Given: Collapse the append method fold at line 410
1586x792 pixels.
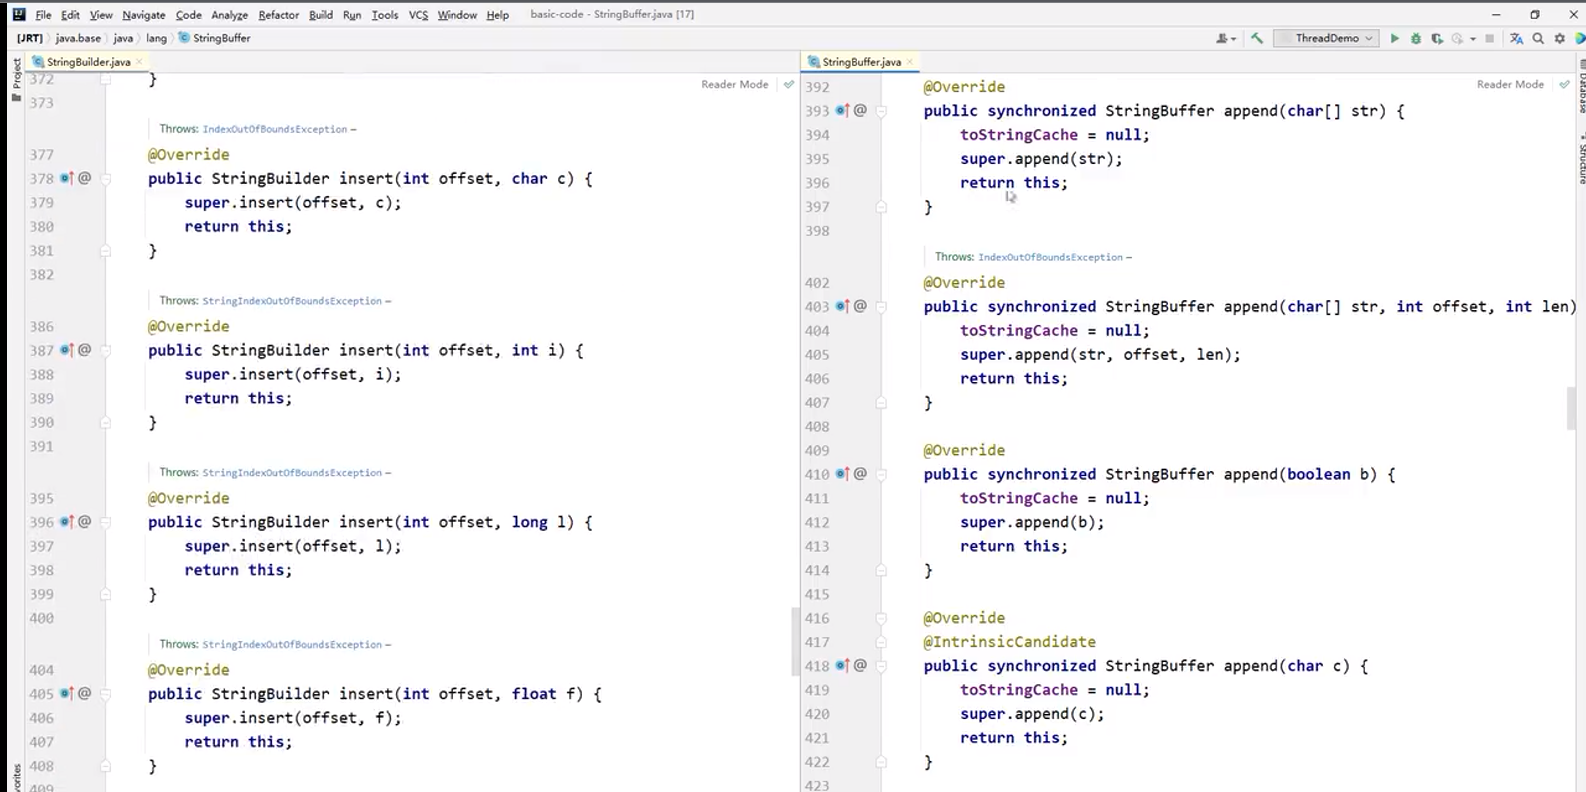Looking at the screenshot, I should [881, 475].
